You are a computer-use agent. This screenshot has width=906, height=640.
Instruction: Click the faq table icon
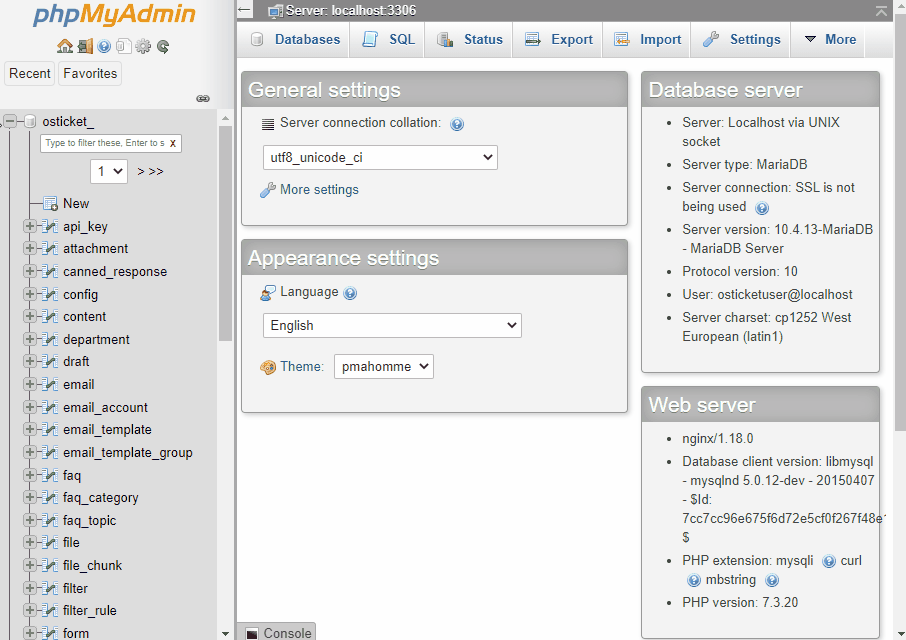50,475
